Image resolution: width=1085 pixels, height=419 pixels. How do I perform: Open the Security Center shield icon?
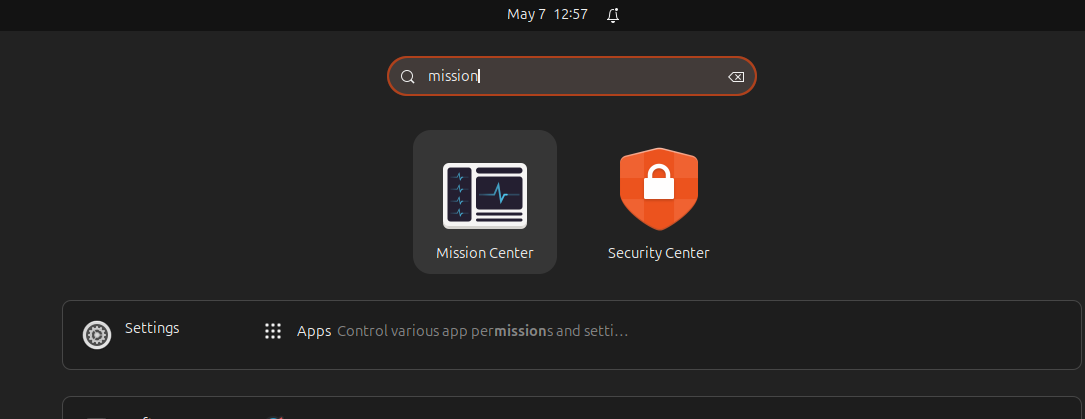click(658, 189)
